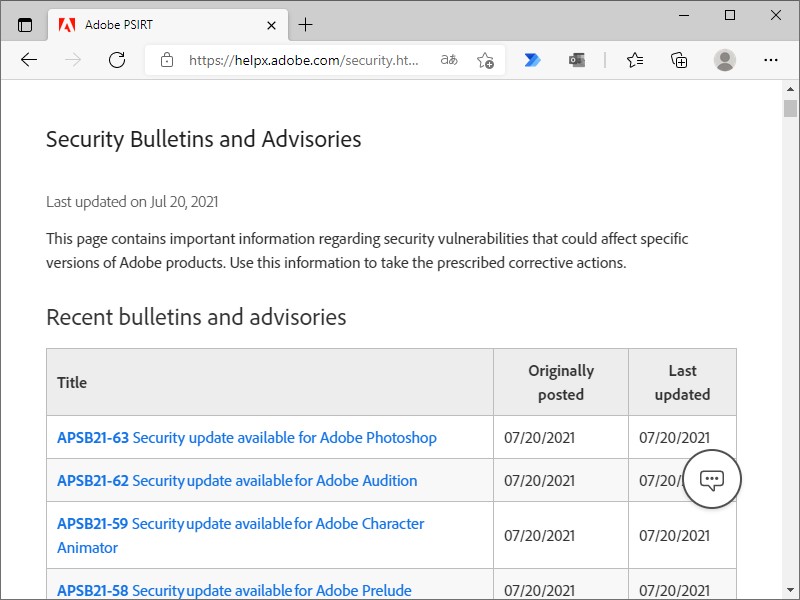Open the Power Automate toolbar icon
Image resolution: width=800 pixels, height=600 pixels.
coord(533,60)
